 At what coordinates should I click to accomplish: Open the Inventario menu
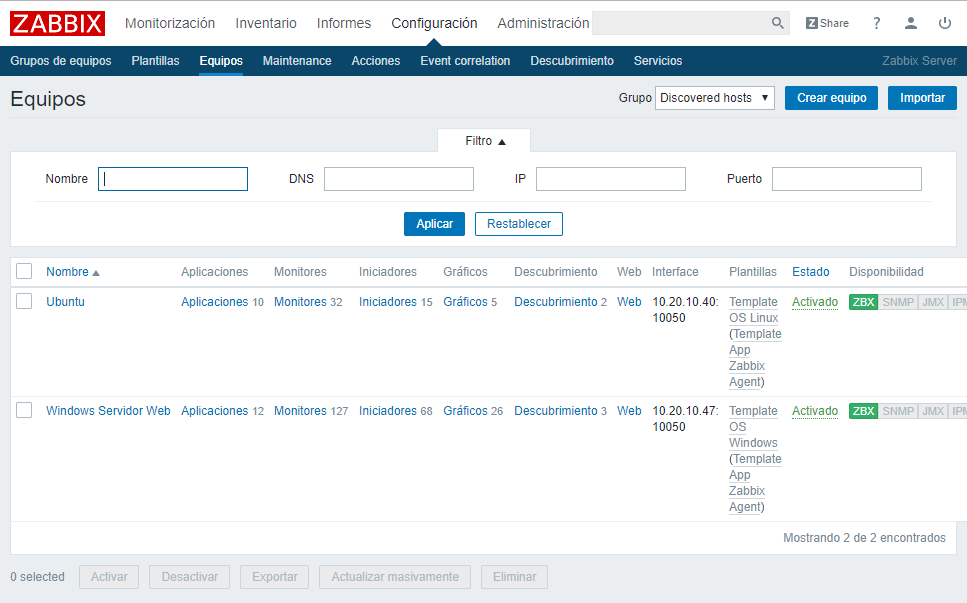pyautogui.click(x=266, y=23)
